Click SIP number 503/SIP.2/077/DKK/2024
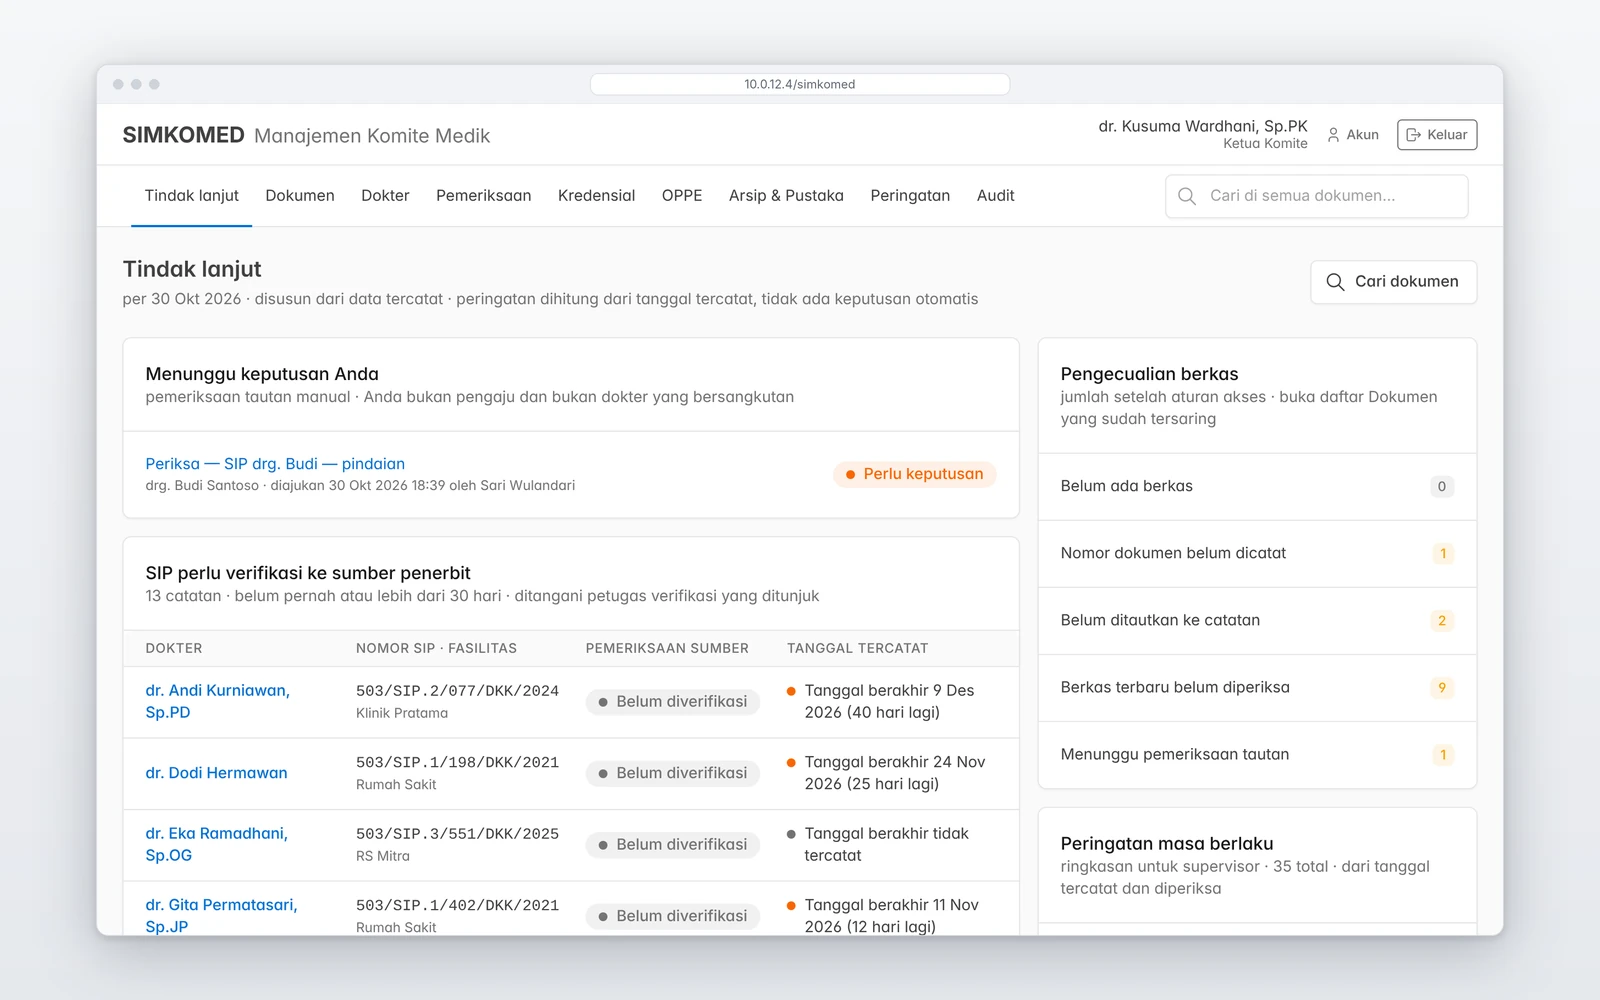Image resolution: width=1600 pixels, height=1000 pixels. point(457,691)
